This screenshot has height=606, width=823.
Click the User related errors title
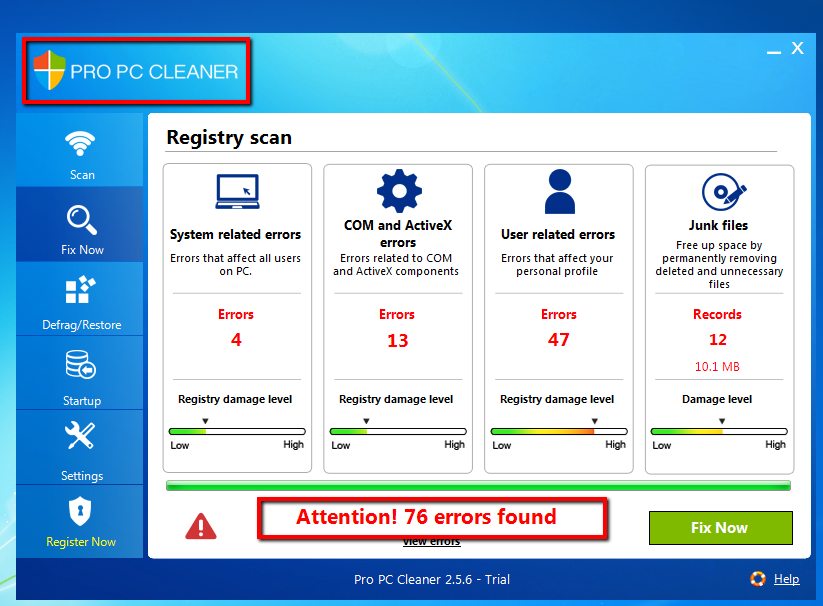[x=558, y=234]
